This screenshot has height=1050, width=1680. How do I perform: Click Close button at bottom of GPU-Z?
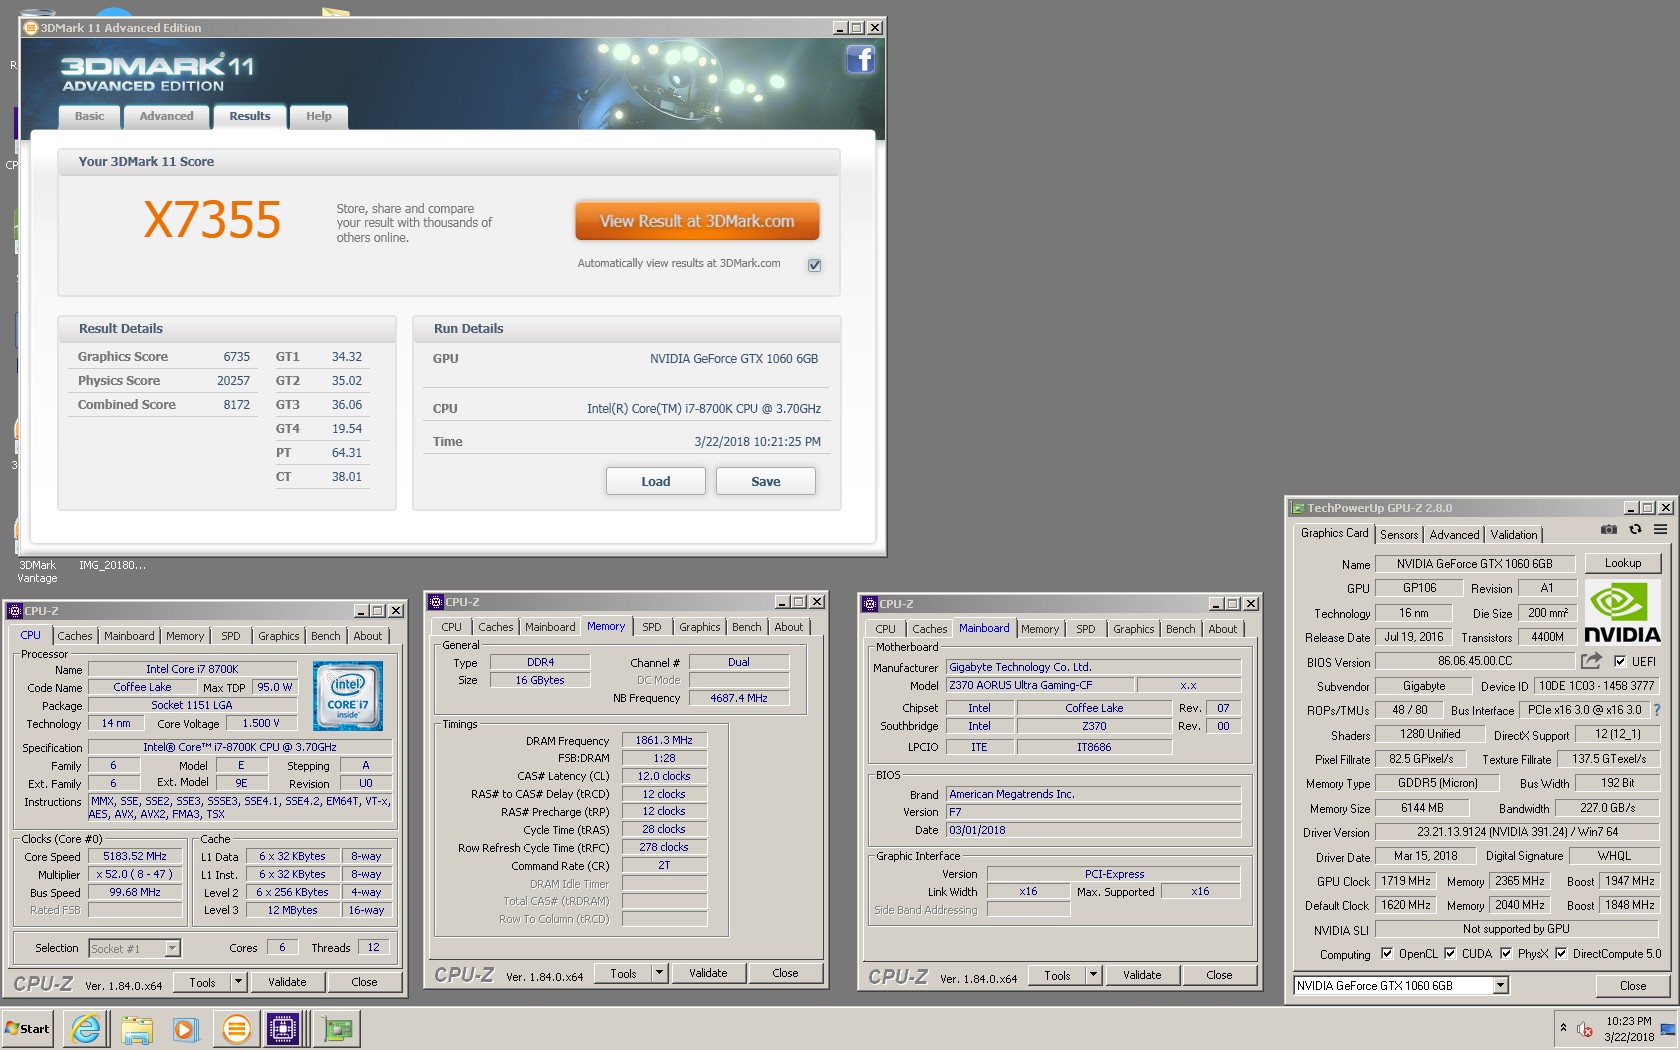click(1633, 986)
